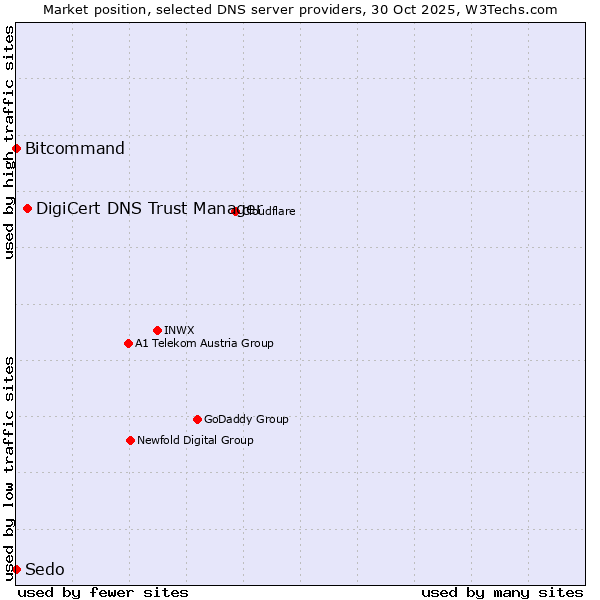Viewport: 600px width, 600px height.
Task: Click the 'used by low traffic sites' axis label
Action: [9, 468]
